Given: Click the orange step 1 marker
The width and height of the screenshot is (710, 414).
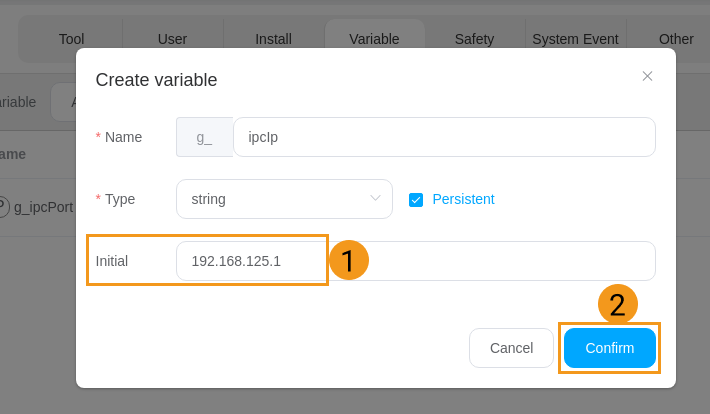Looking at the screenshot, I should tap(348, 260).
